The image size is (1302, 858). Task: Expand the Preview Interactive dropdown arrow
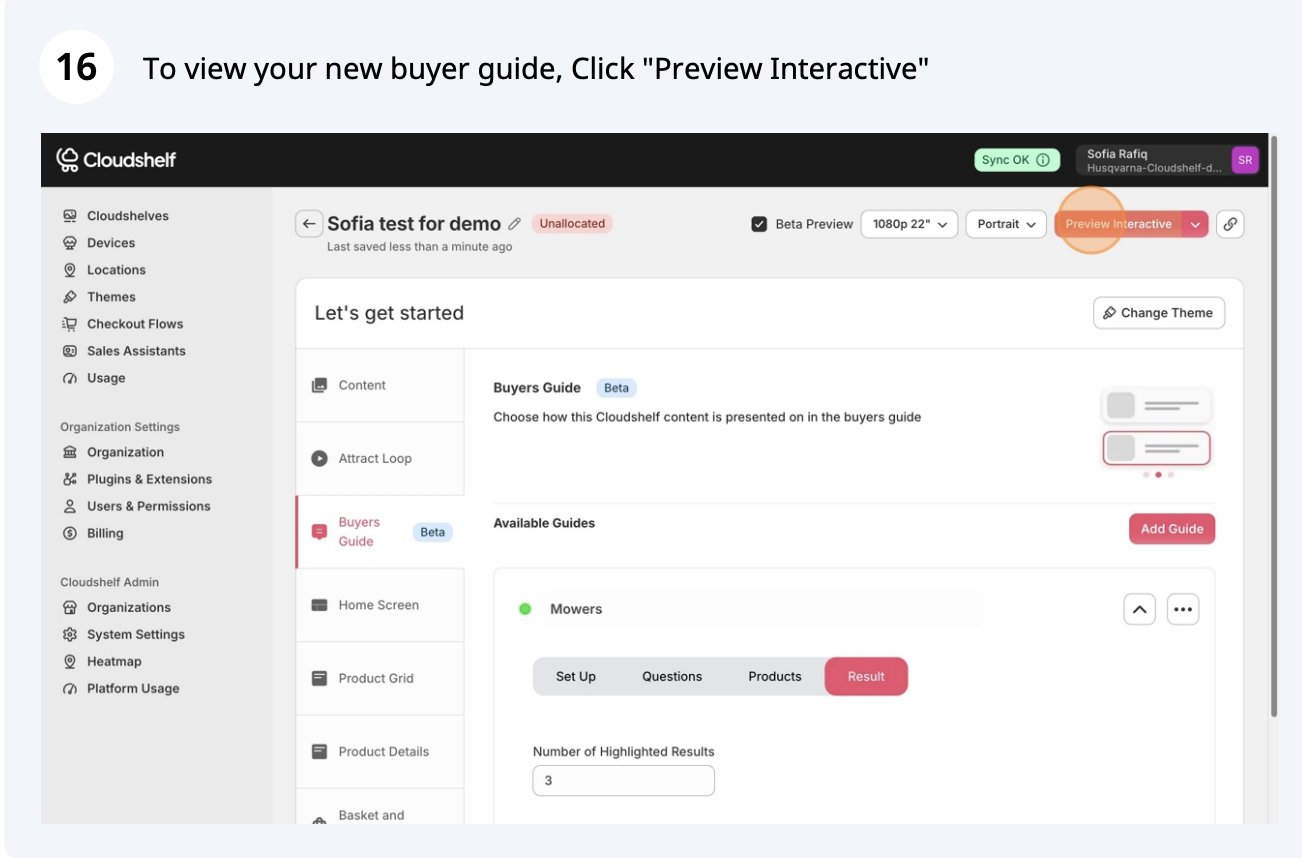point(1195,224)
